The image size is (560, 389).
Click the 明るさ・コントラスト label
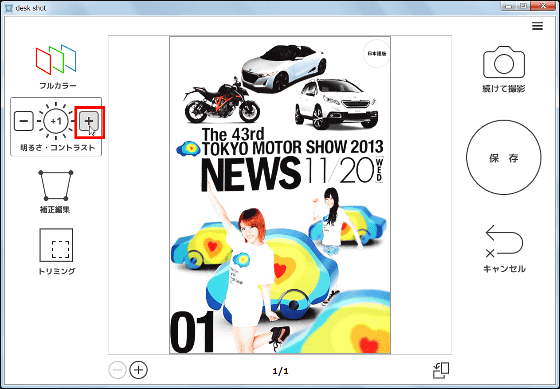click(x=58, y=148)
